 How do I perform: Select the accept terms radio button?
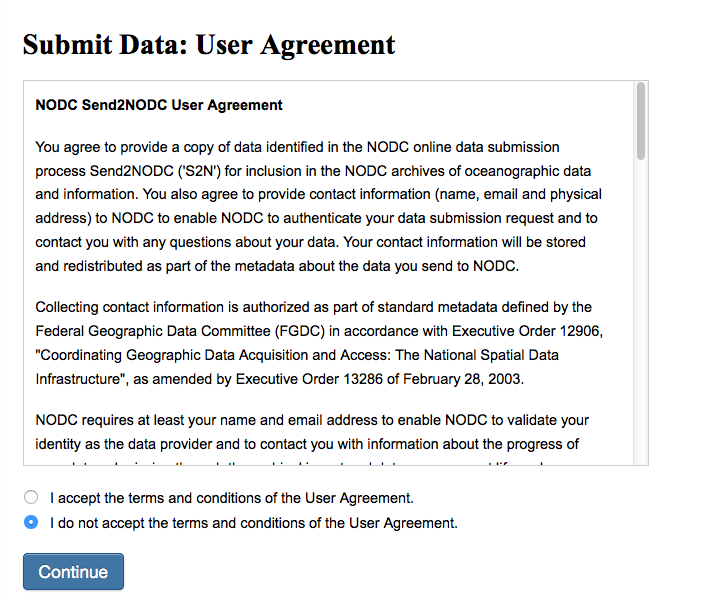click(x=31, y=497)
